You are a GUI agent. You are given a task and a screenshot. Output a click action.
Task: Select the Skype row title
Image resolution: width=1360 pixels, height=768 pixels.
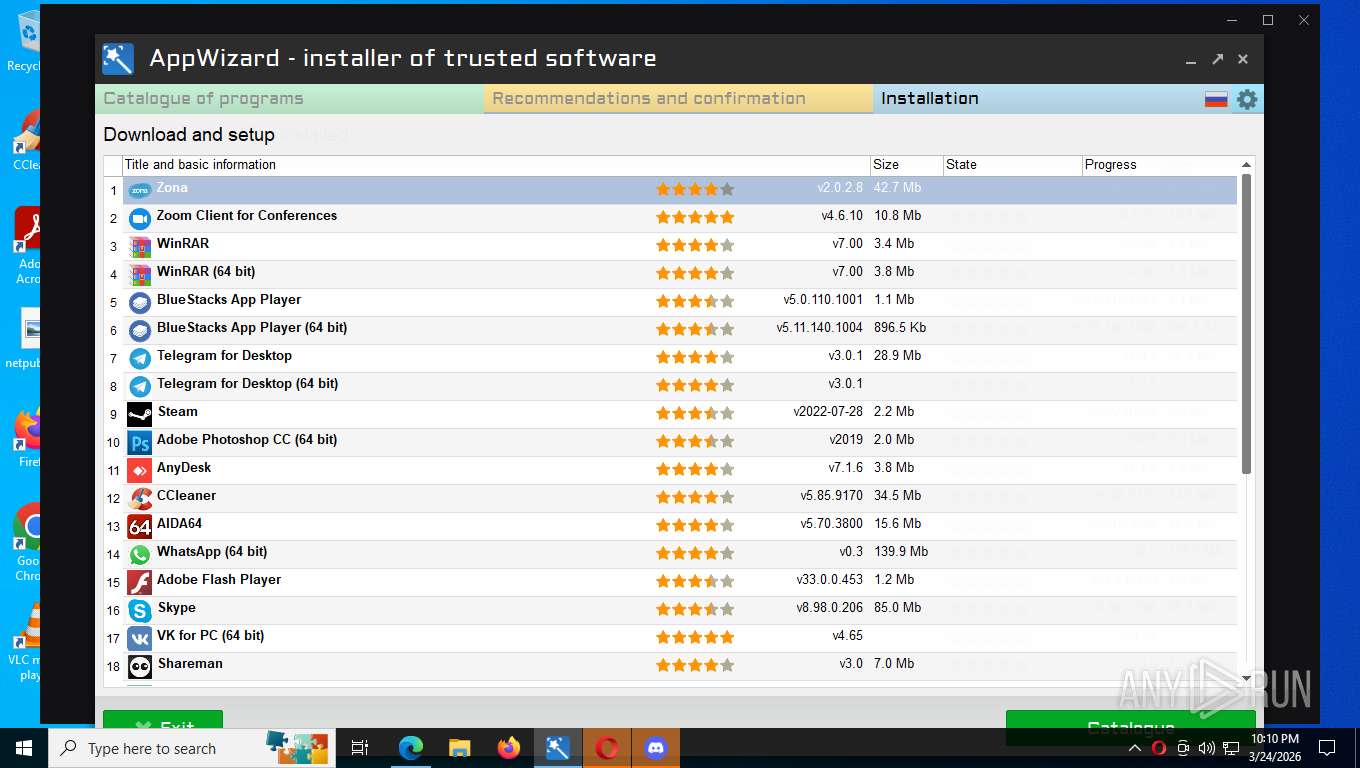[176, 608]
